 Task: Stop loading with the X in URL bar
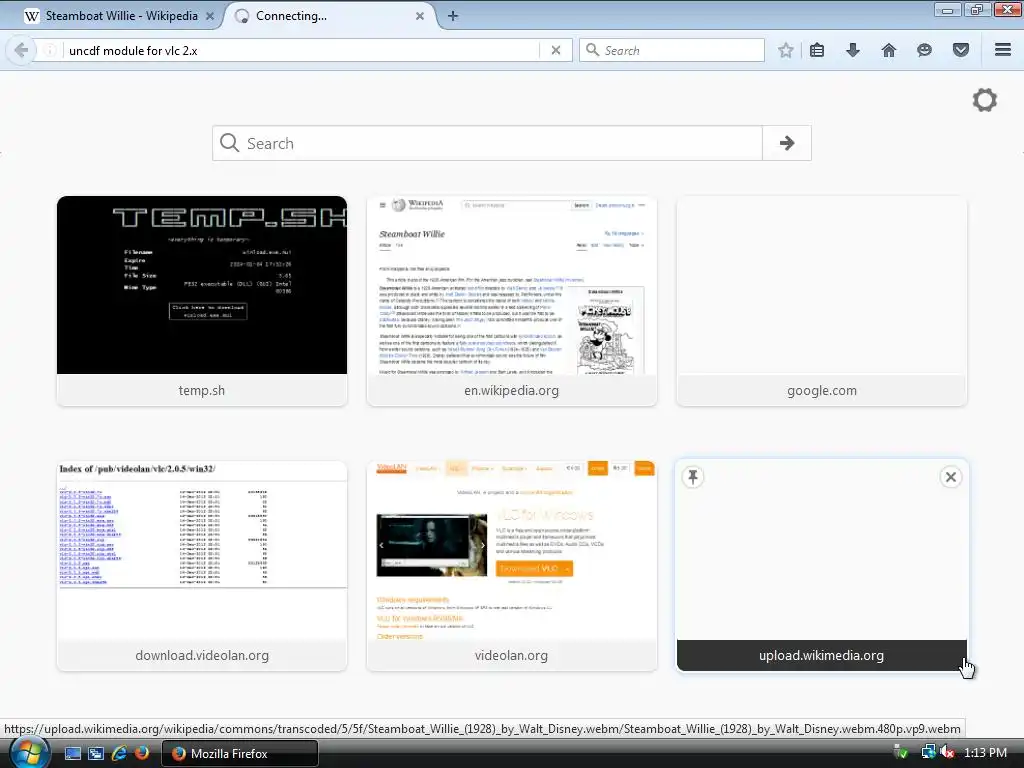point(556,50)
